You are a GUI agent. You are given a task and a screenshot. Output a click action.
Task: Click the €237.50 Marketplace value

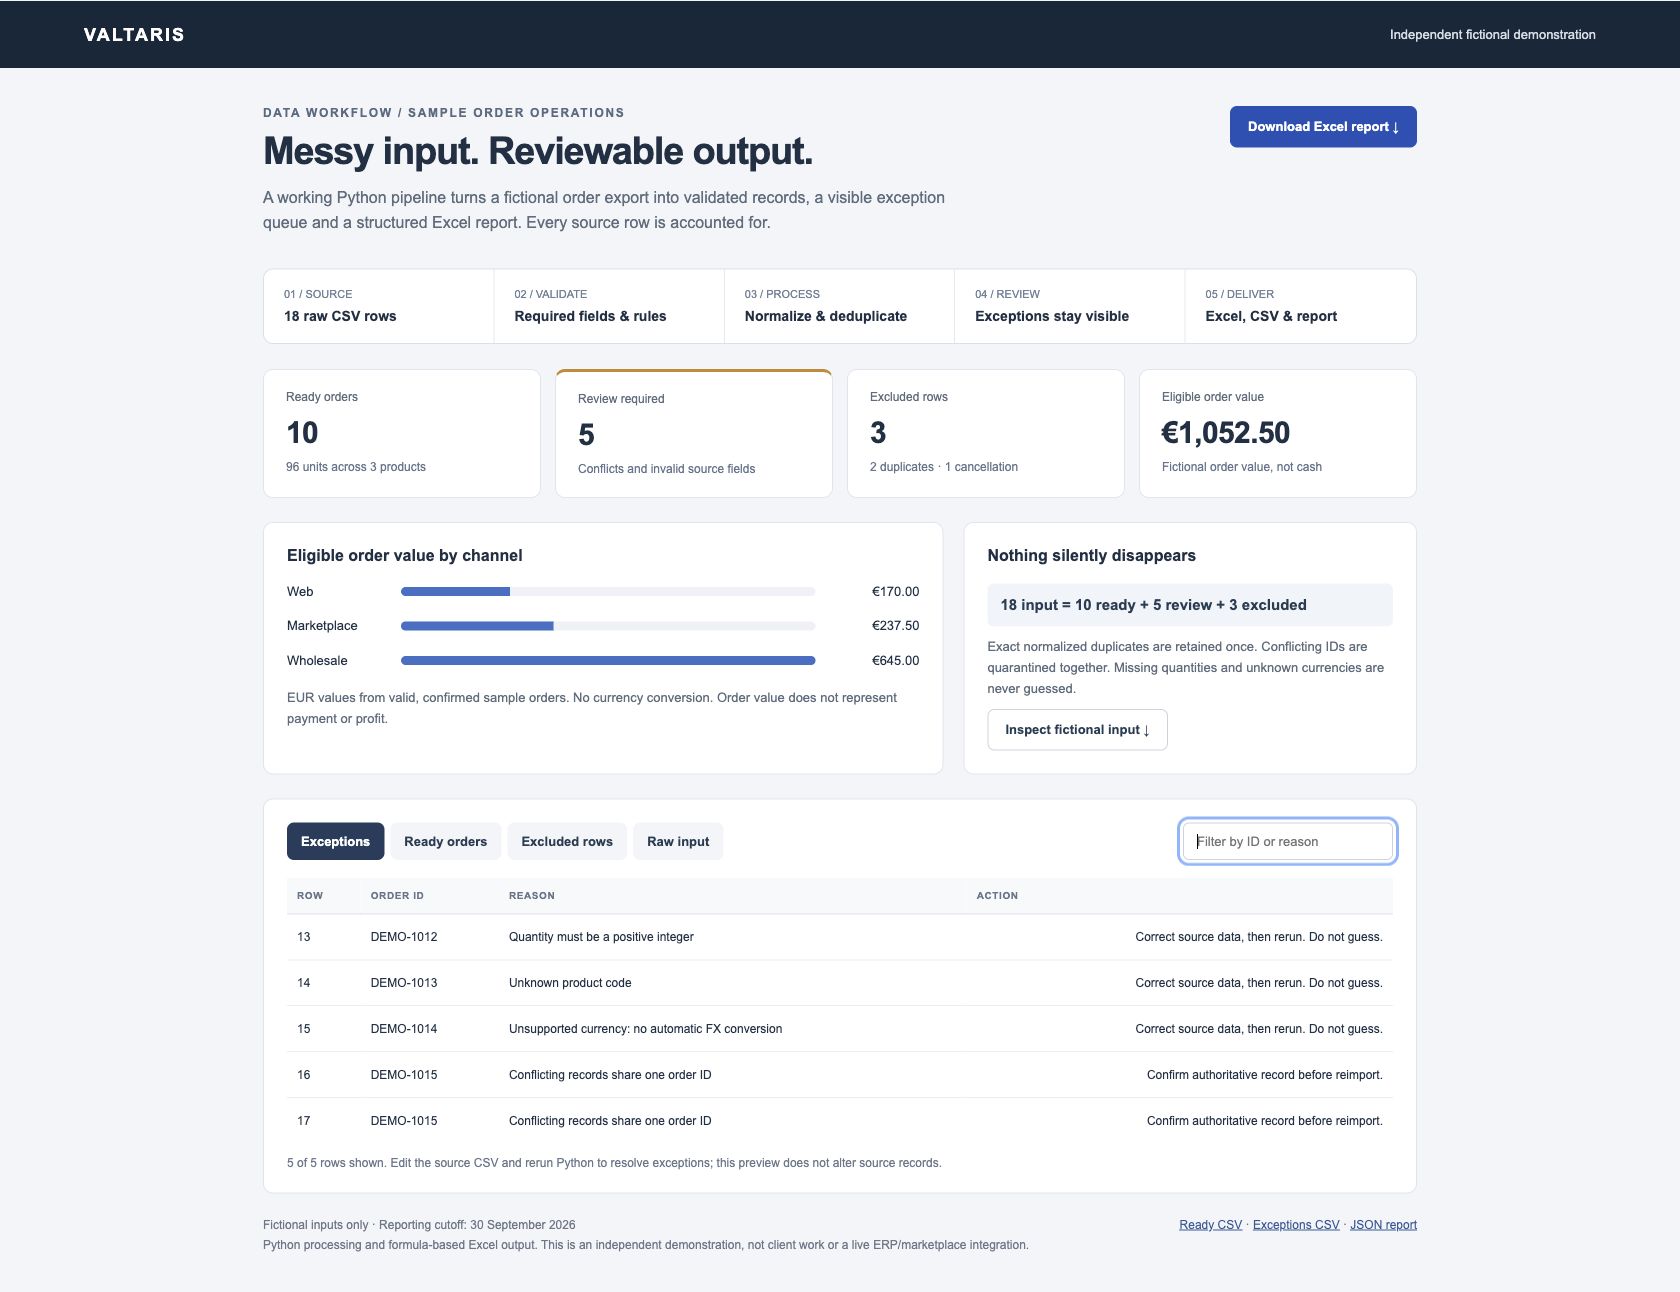pyautogui.click(x=895, y=626)
